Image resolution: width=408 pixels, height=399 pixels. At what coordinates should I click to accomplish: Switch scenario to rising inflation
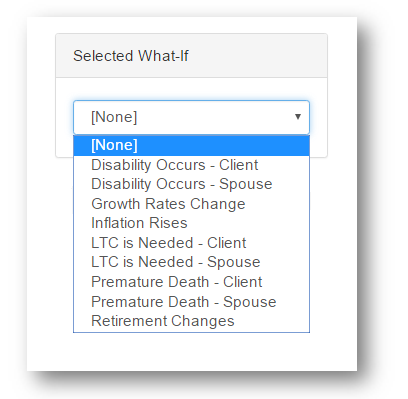pos(191,223)
